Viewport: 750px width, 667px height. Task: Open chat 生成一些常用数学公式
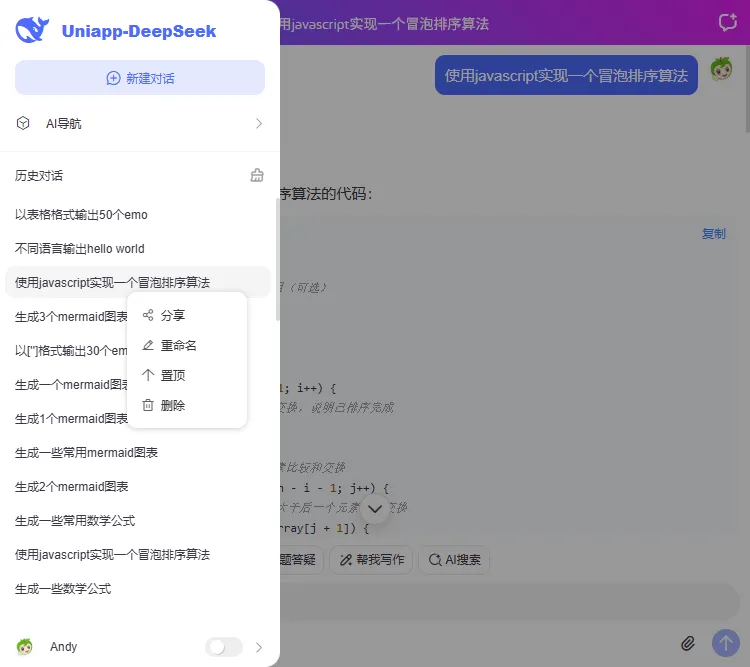[x=75, y=521]
